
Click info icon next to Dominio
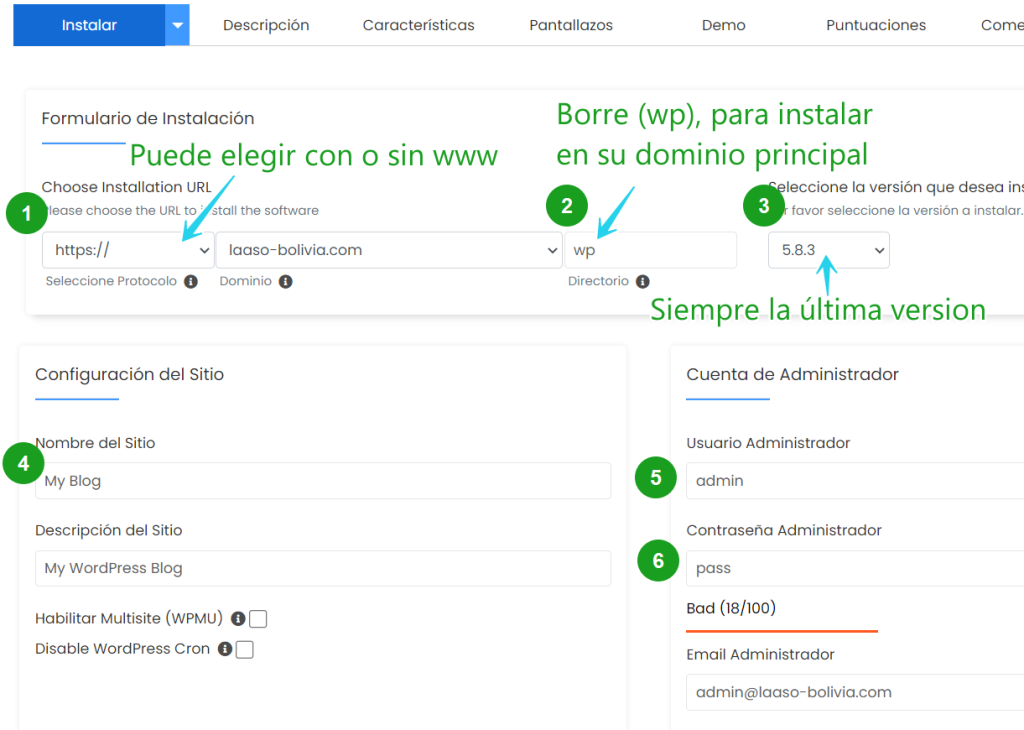pos(285,281)
